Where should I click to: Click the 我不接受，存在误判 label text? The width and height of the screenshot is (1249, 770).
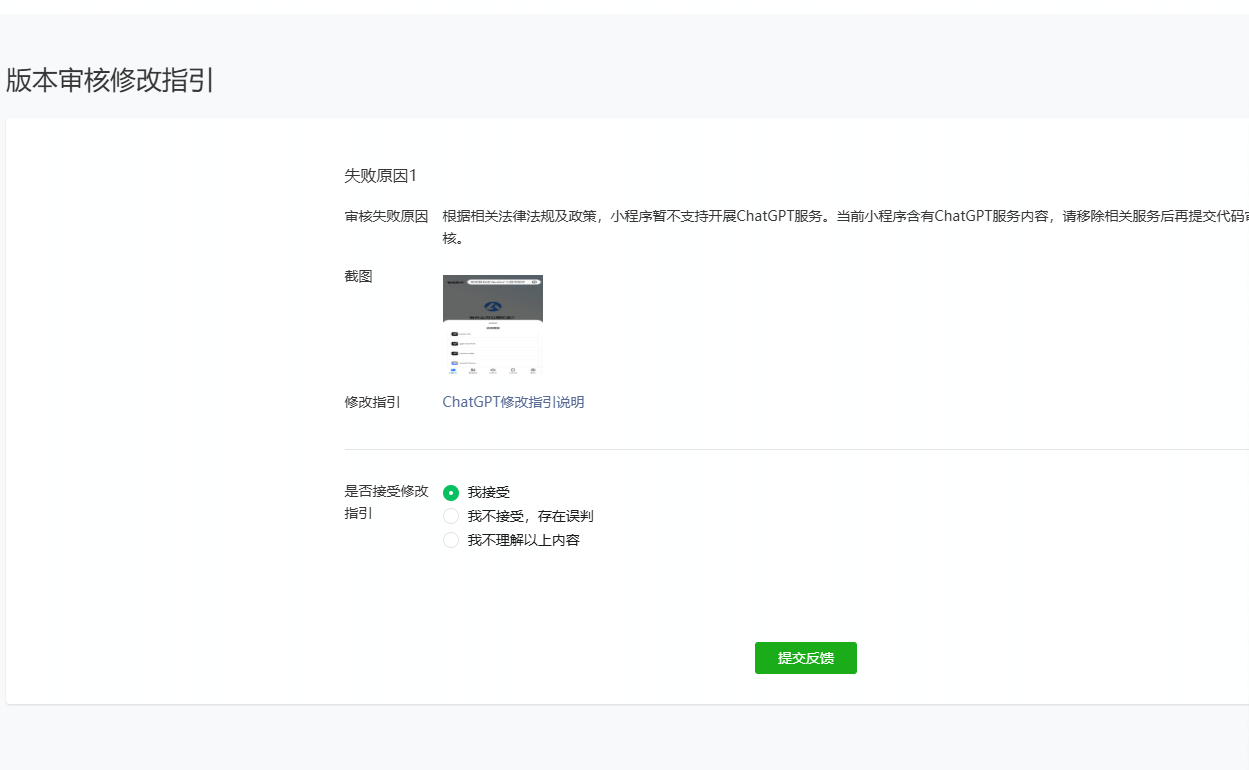530,516
